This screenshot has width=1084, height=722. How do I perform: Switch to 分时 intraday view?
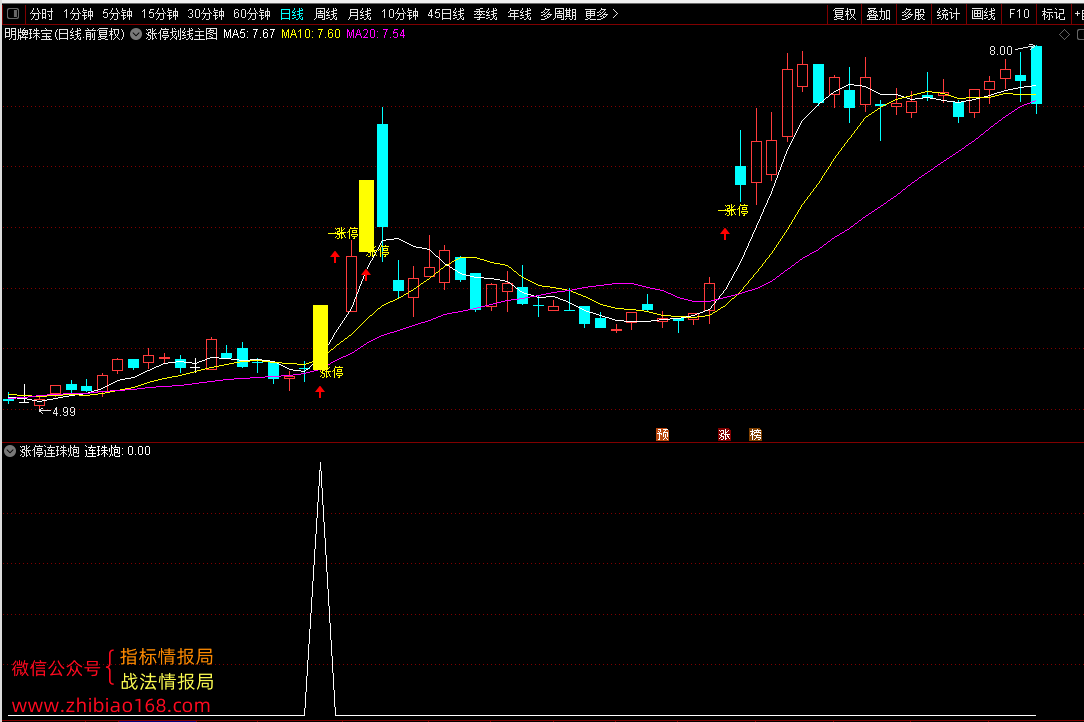(41, 14)
